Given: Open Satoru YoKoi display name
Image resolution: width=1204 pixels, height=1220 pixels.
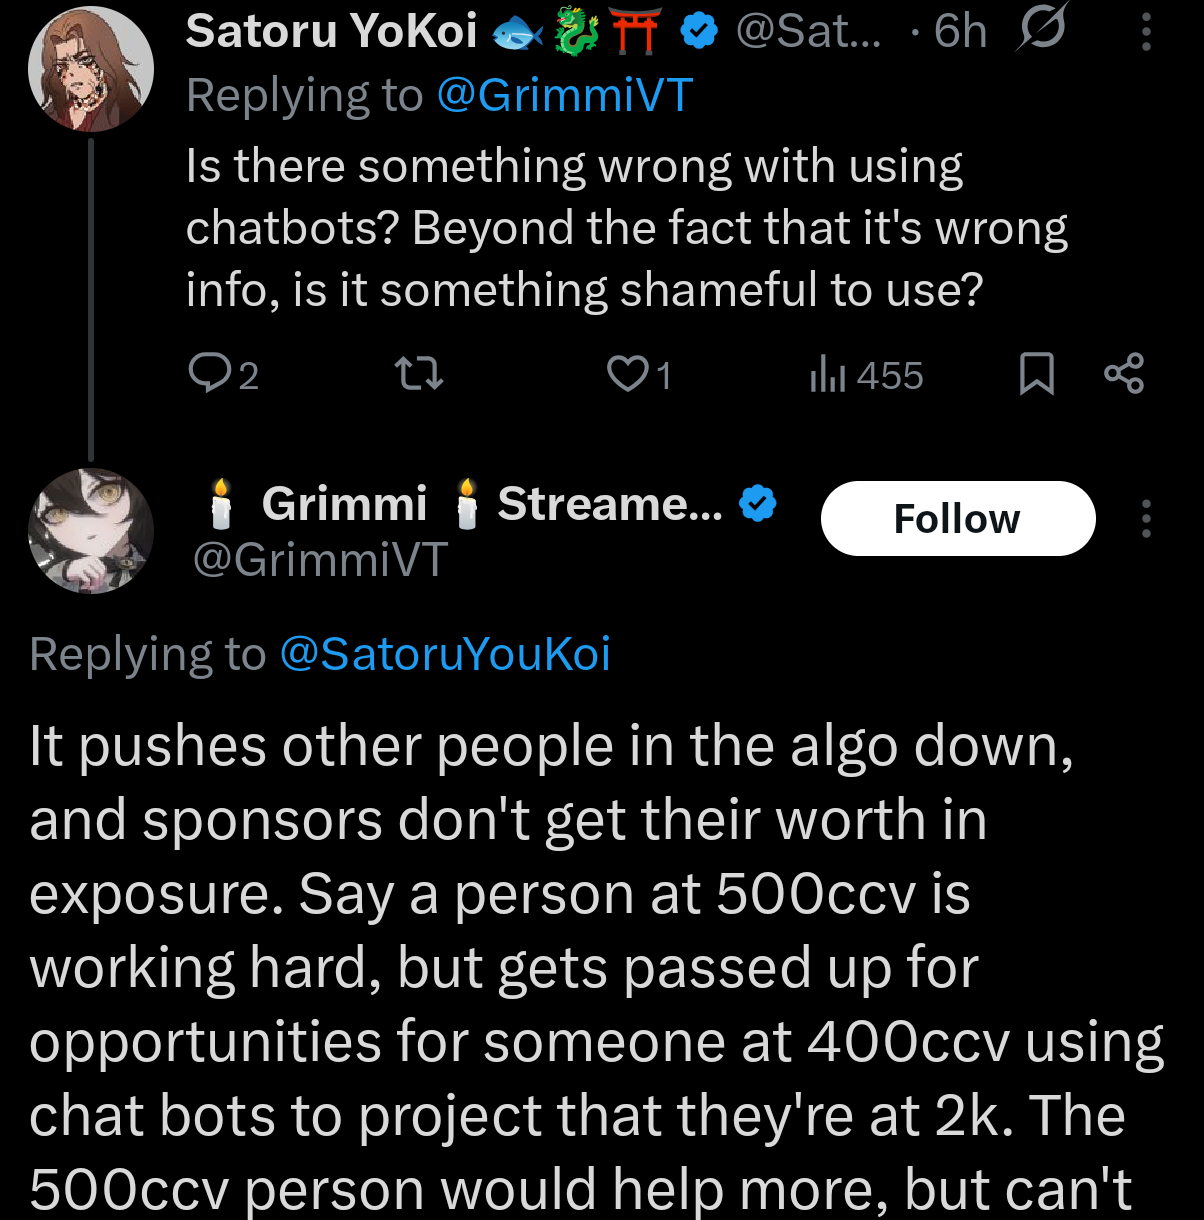Looking at the screenshot, I should tap(331, 32).
